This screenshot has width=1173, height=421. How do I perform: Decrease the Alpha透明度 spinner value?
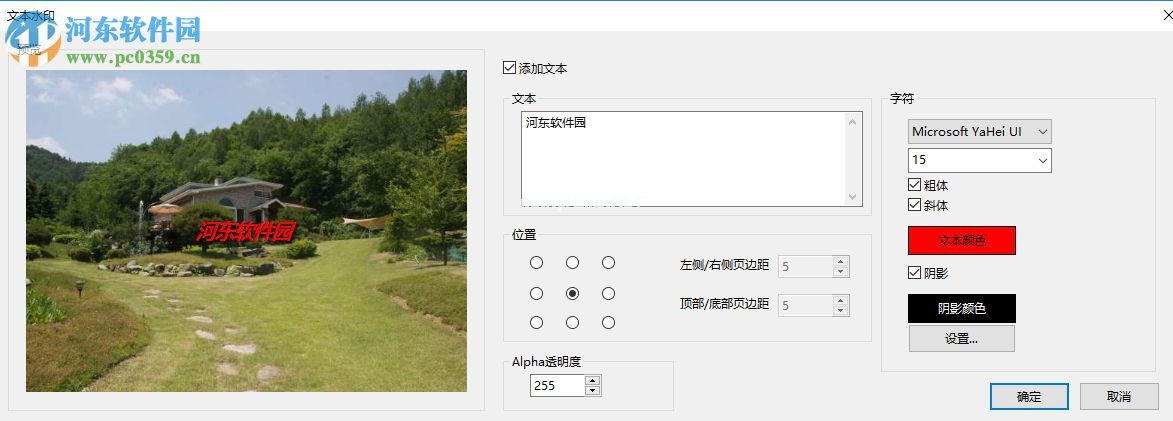[592, 391]
